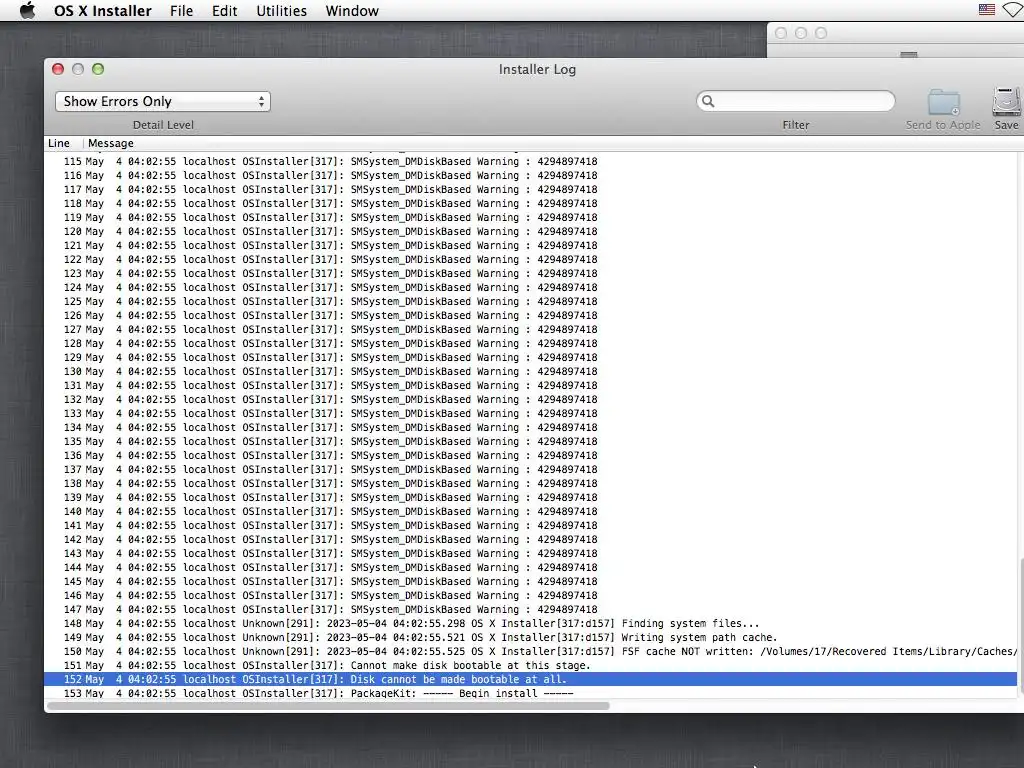Minimize the Installer Log window
The image size is (1024, 768).
78,69
